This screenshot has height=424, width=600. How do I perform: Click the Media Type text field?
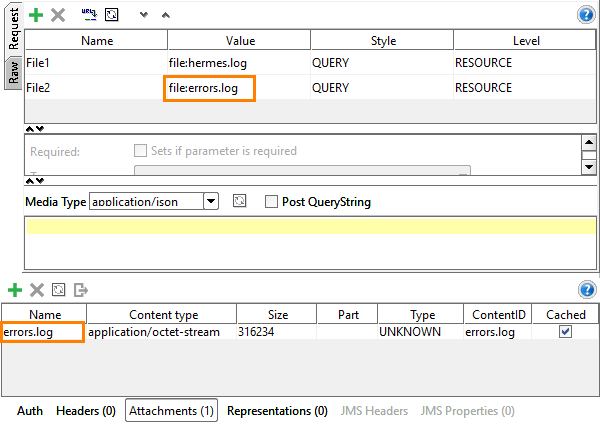pos(147,201)
